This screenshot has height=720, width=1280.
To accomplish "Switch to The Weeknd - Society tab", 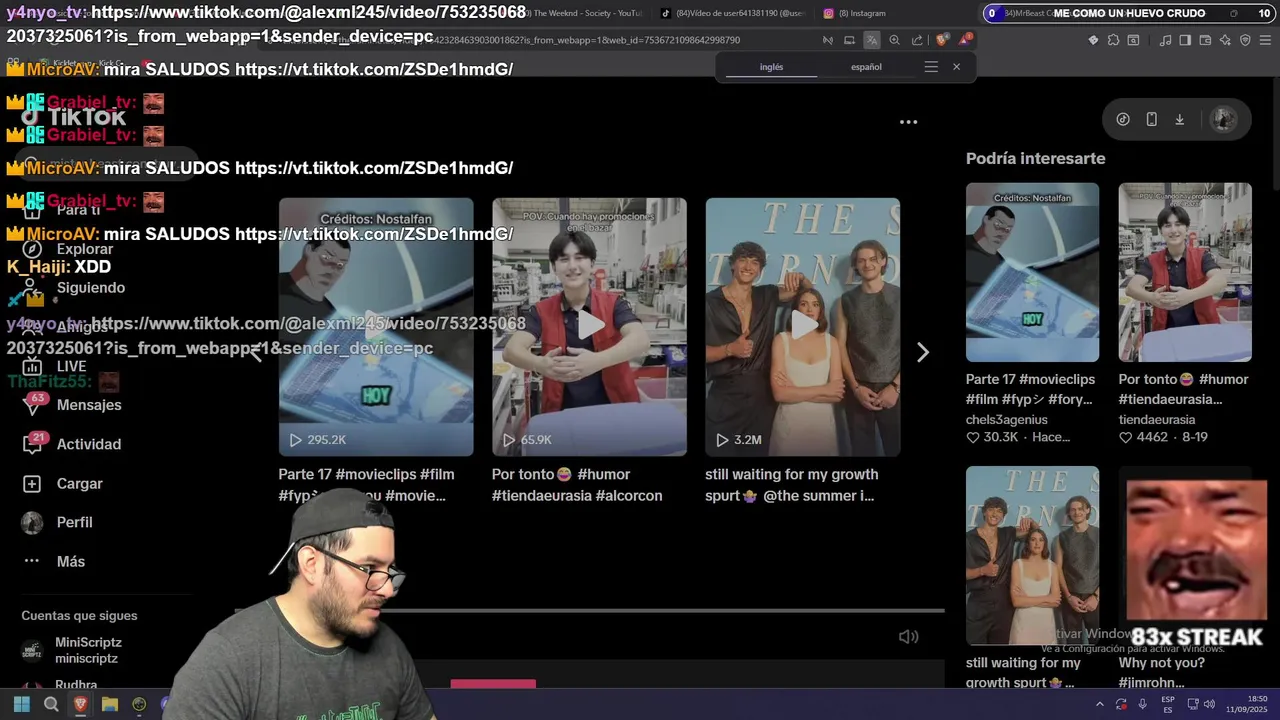I will pos(580,13).
